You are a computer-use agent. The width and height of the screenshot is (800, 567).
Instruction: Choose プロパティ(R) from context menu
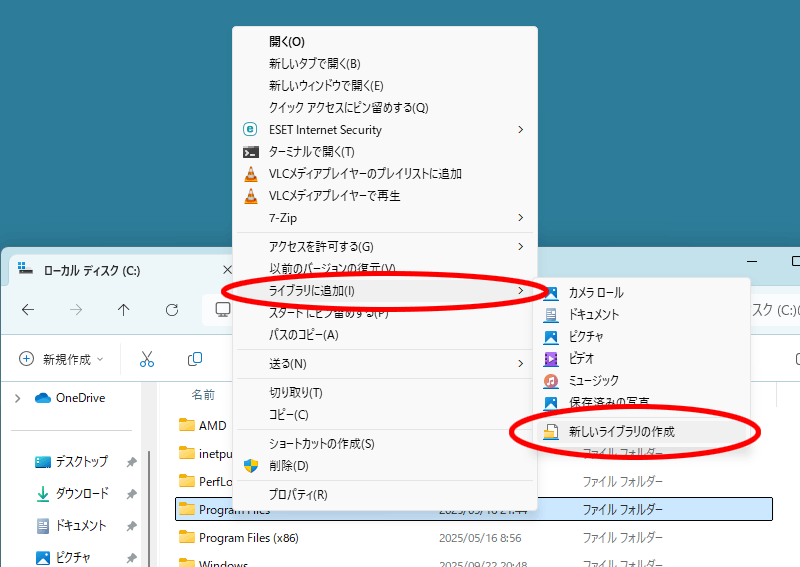tap(298, 494)
